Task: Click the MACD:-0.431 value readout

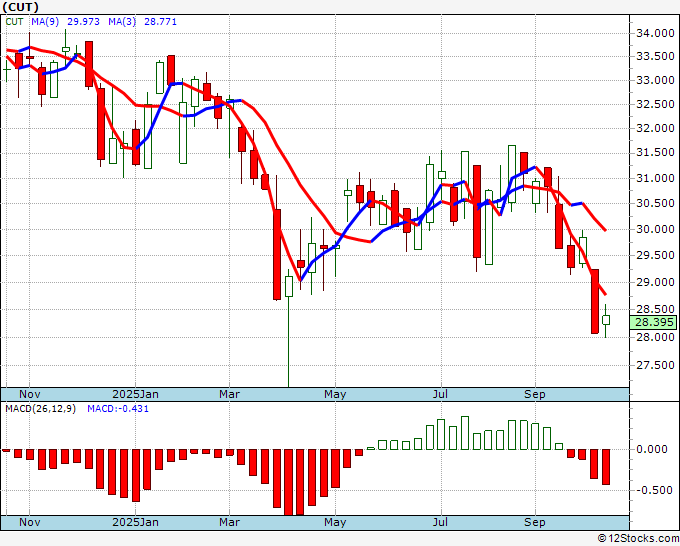Action: coord(118,409)
